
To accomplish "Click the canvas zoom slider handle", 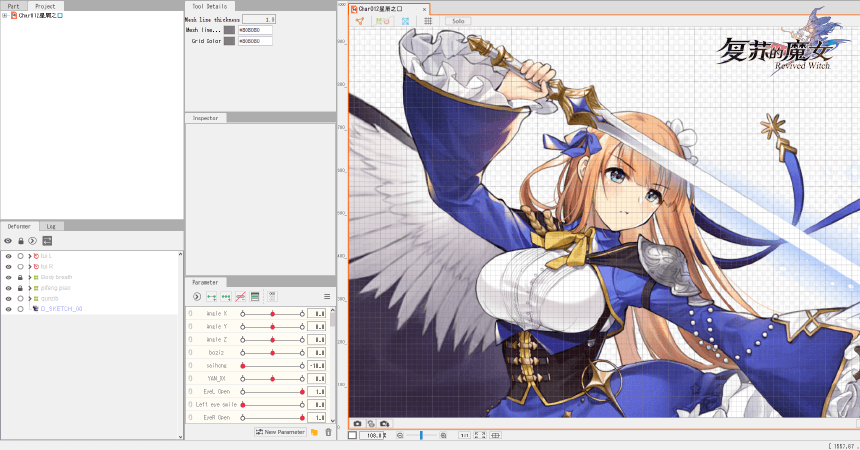I will (421, 435).
